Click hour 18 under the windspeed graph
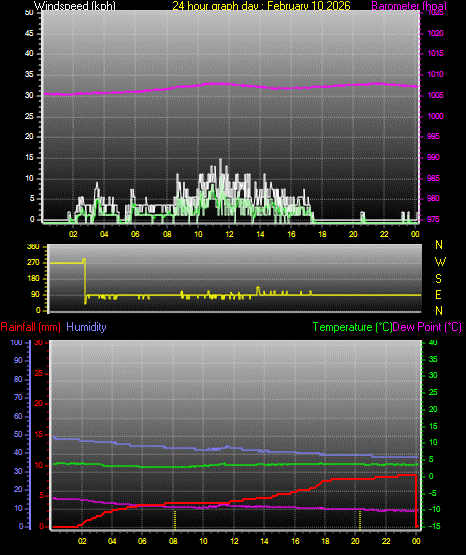Screen dimensions: 466x555 [322, 234]
